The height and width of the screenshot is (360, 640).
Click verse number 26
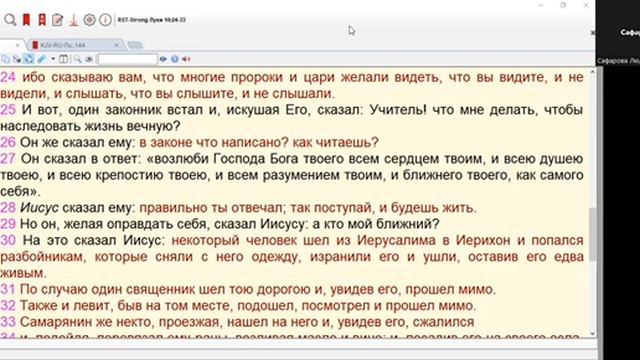click(8, 142)
